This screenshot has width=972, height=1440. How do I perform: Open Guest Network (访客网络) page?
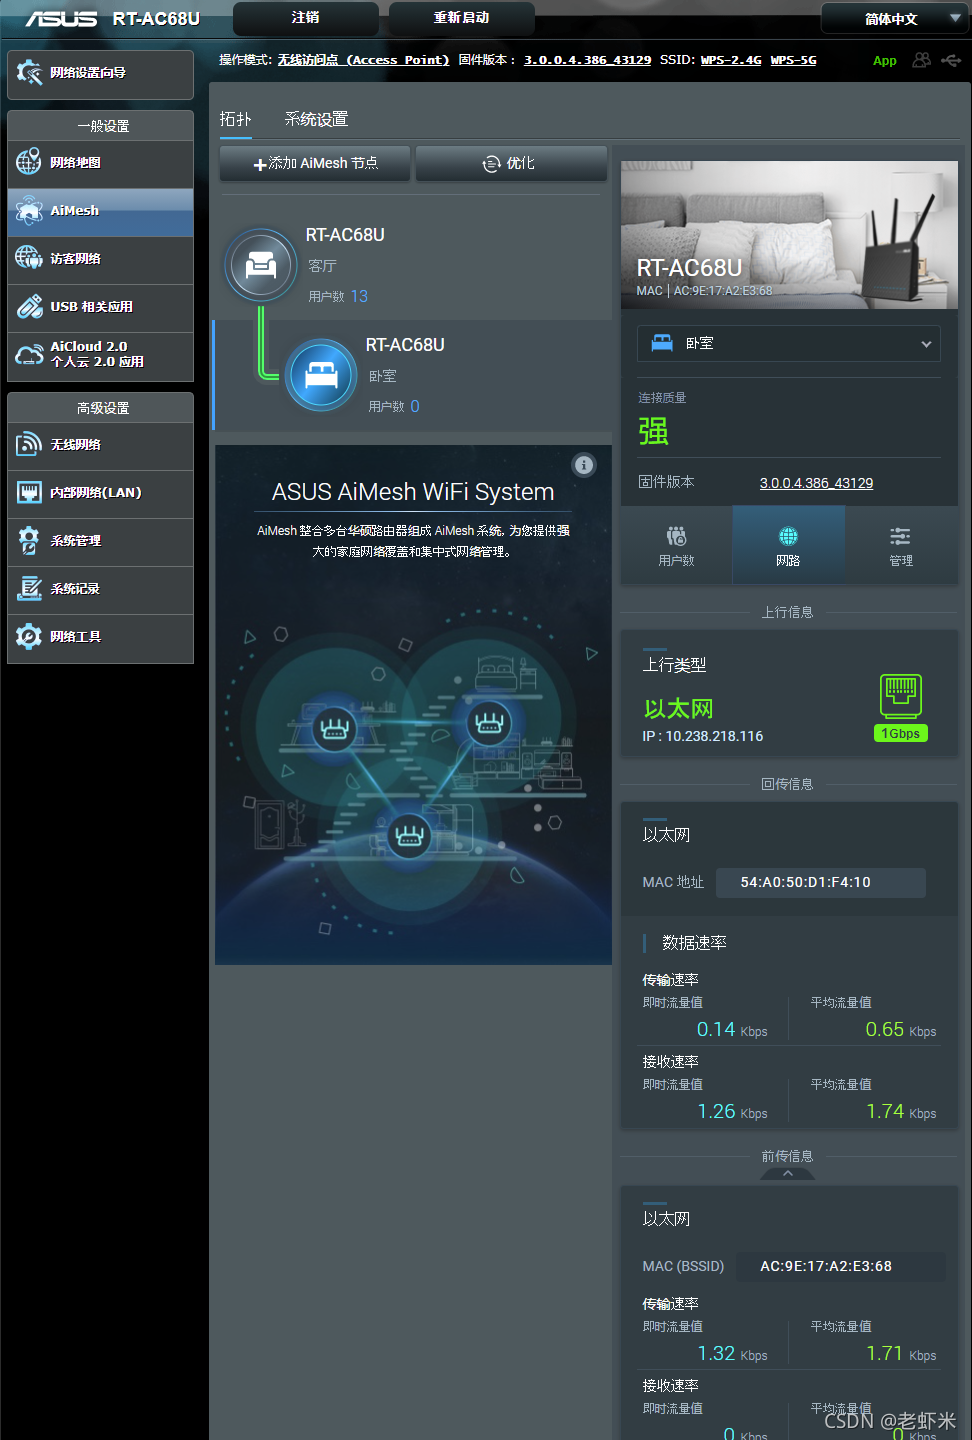pos(100,259)
